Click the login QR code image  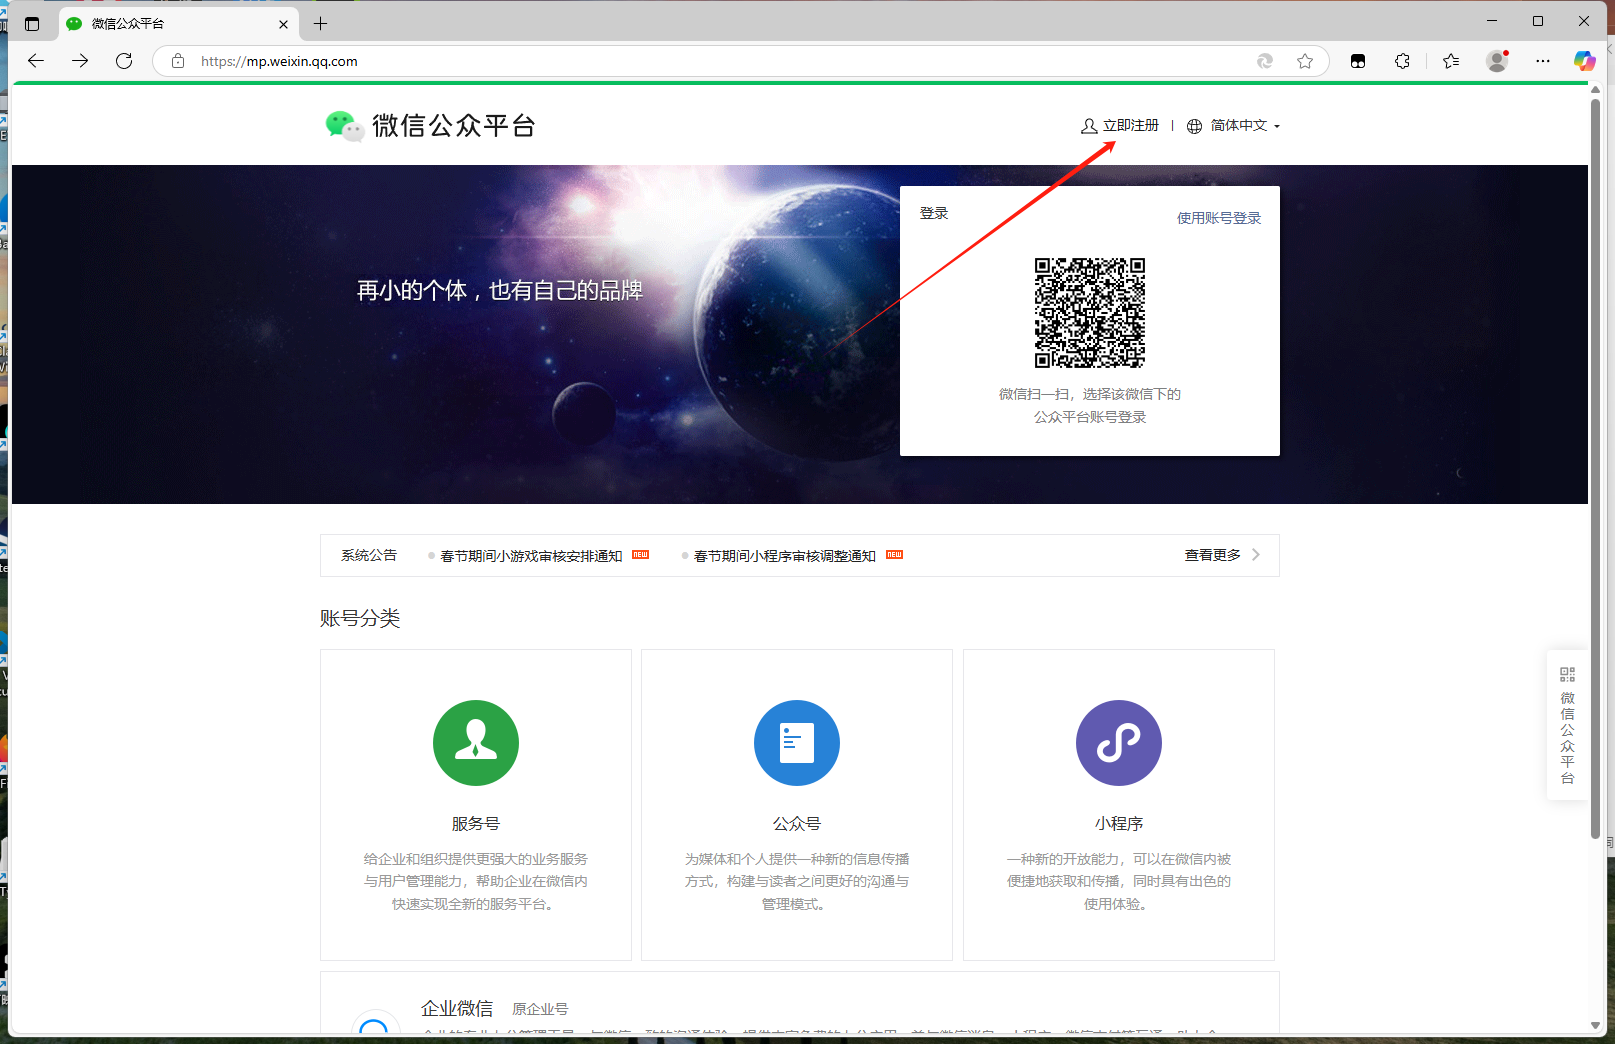click(1090, 313)
